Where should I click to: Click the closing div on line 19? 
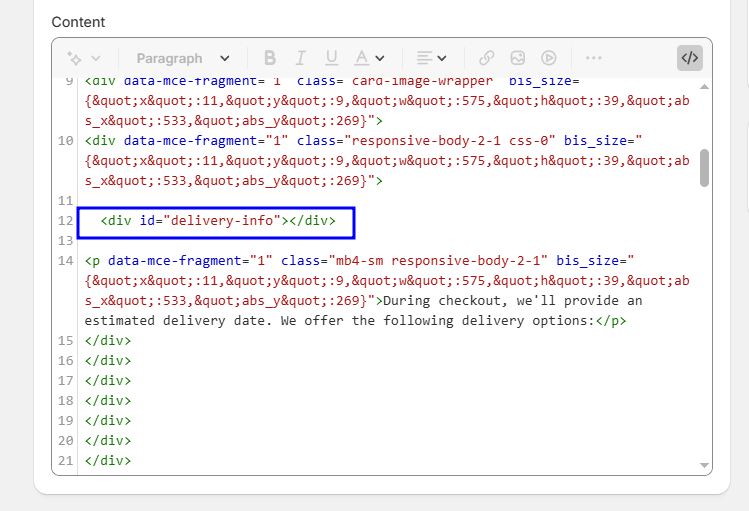[x=108, y=421]
